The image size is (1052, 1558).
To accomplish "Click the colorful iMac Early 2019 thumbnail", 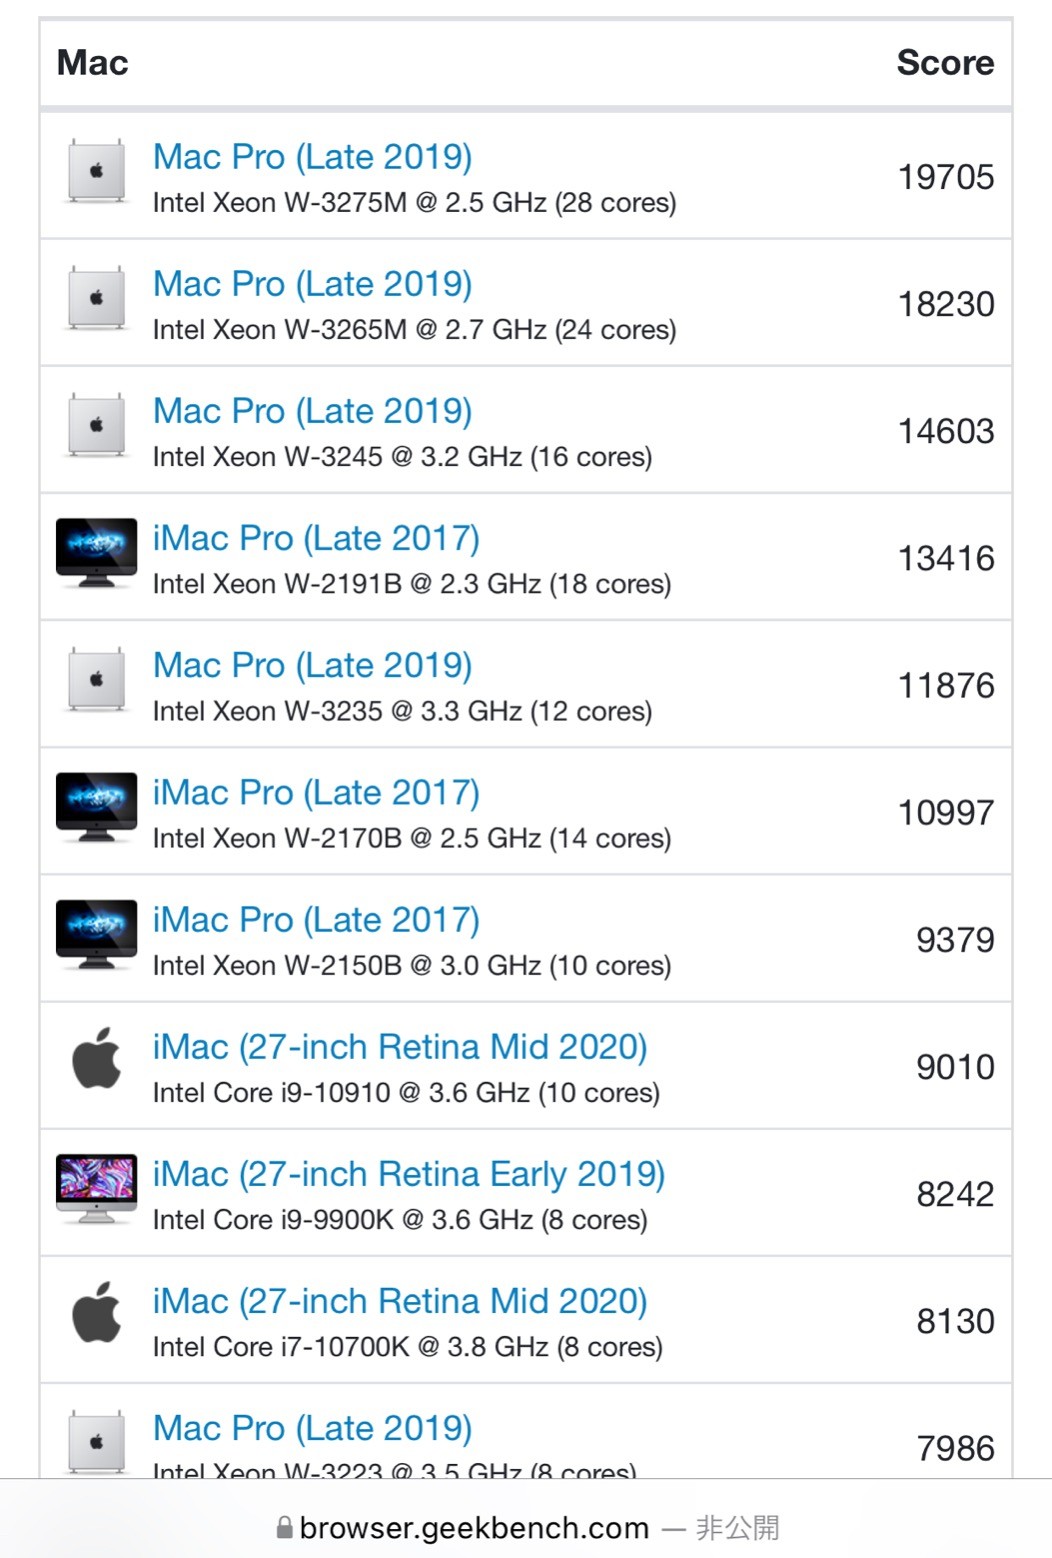I will [96, 1188].
